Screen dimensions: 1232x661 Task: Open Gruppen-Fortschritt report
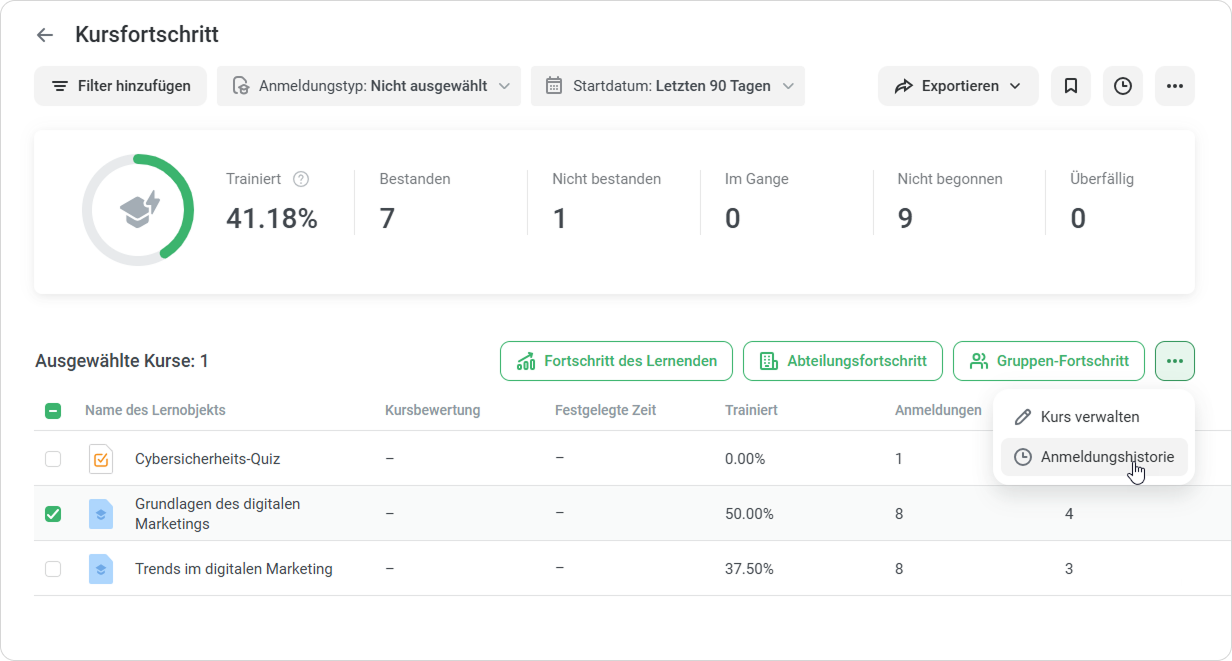click(1049, 361)
